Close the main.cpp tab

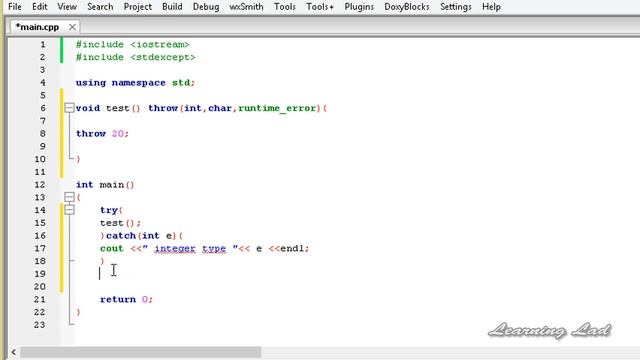(x=72, y=27)
